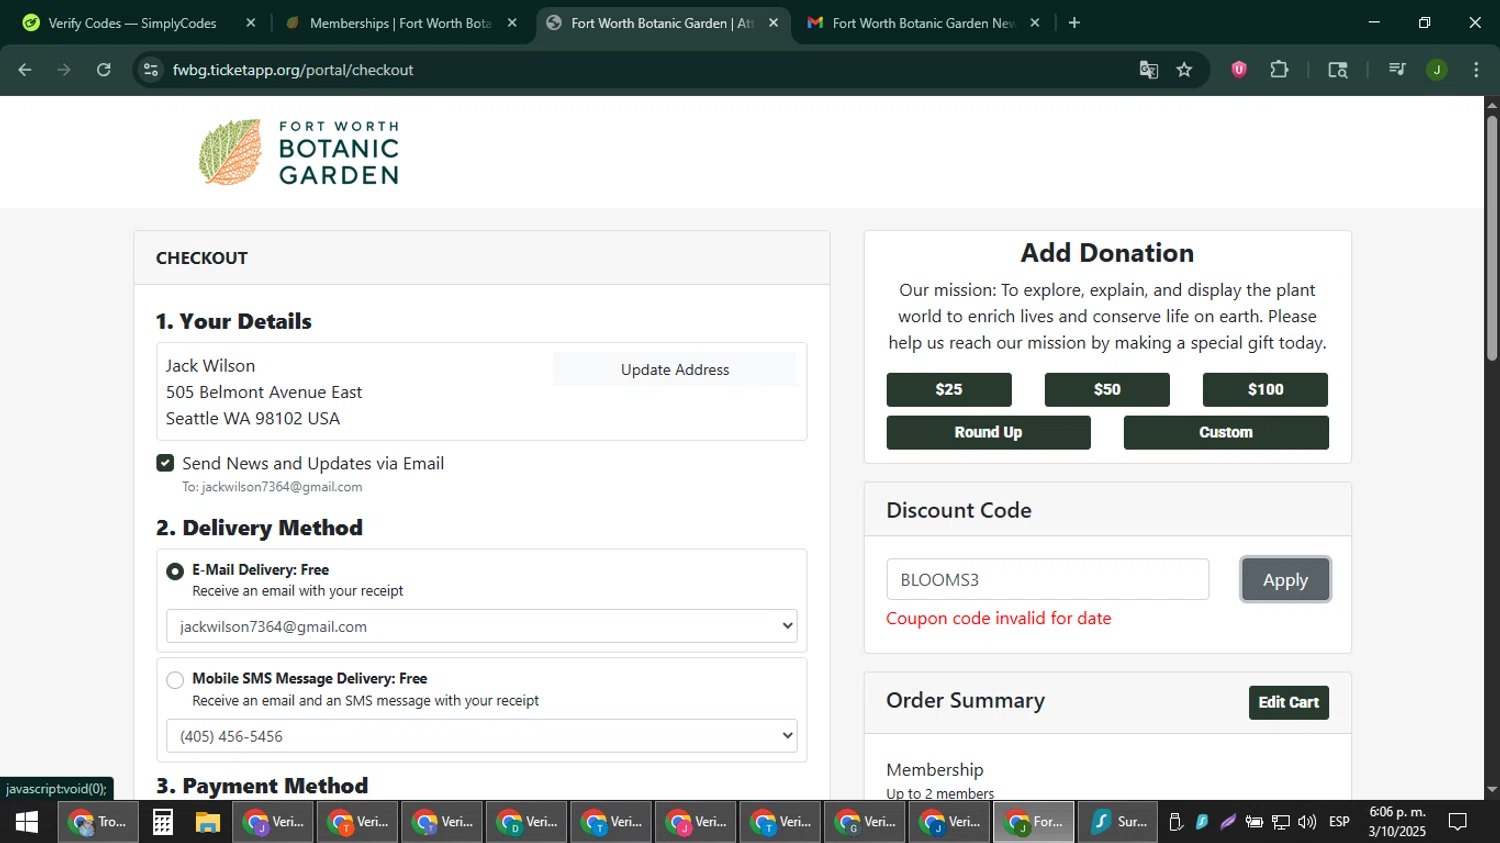Open the side panel search icon
The width and height of the screenshot is (1500, 843).
pyautogui.click(x=1338, y=70)
